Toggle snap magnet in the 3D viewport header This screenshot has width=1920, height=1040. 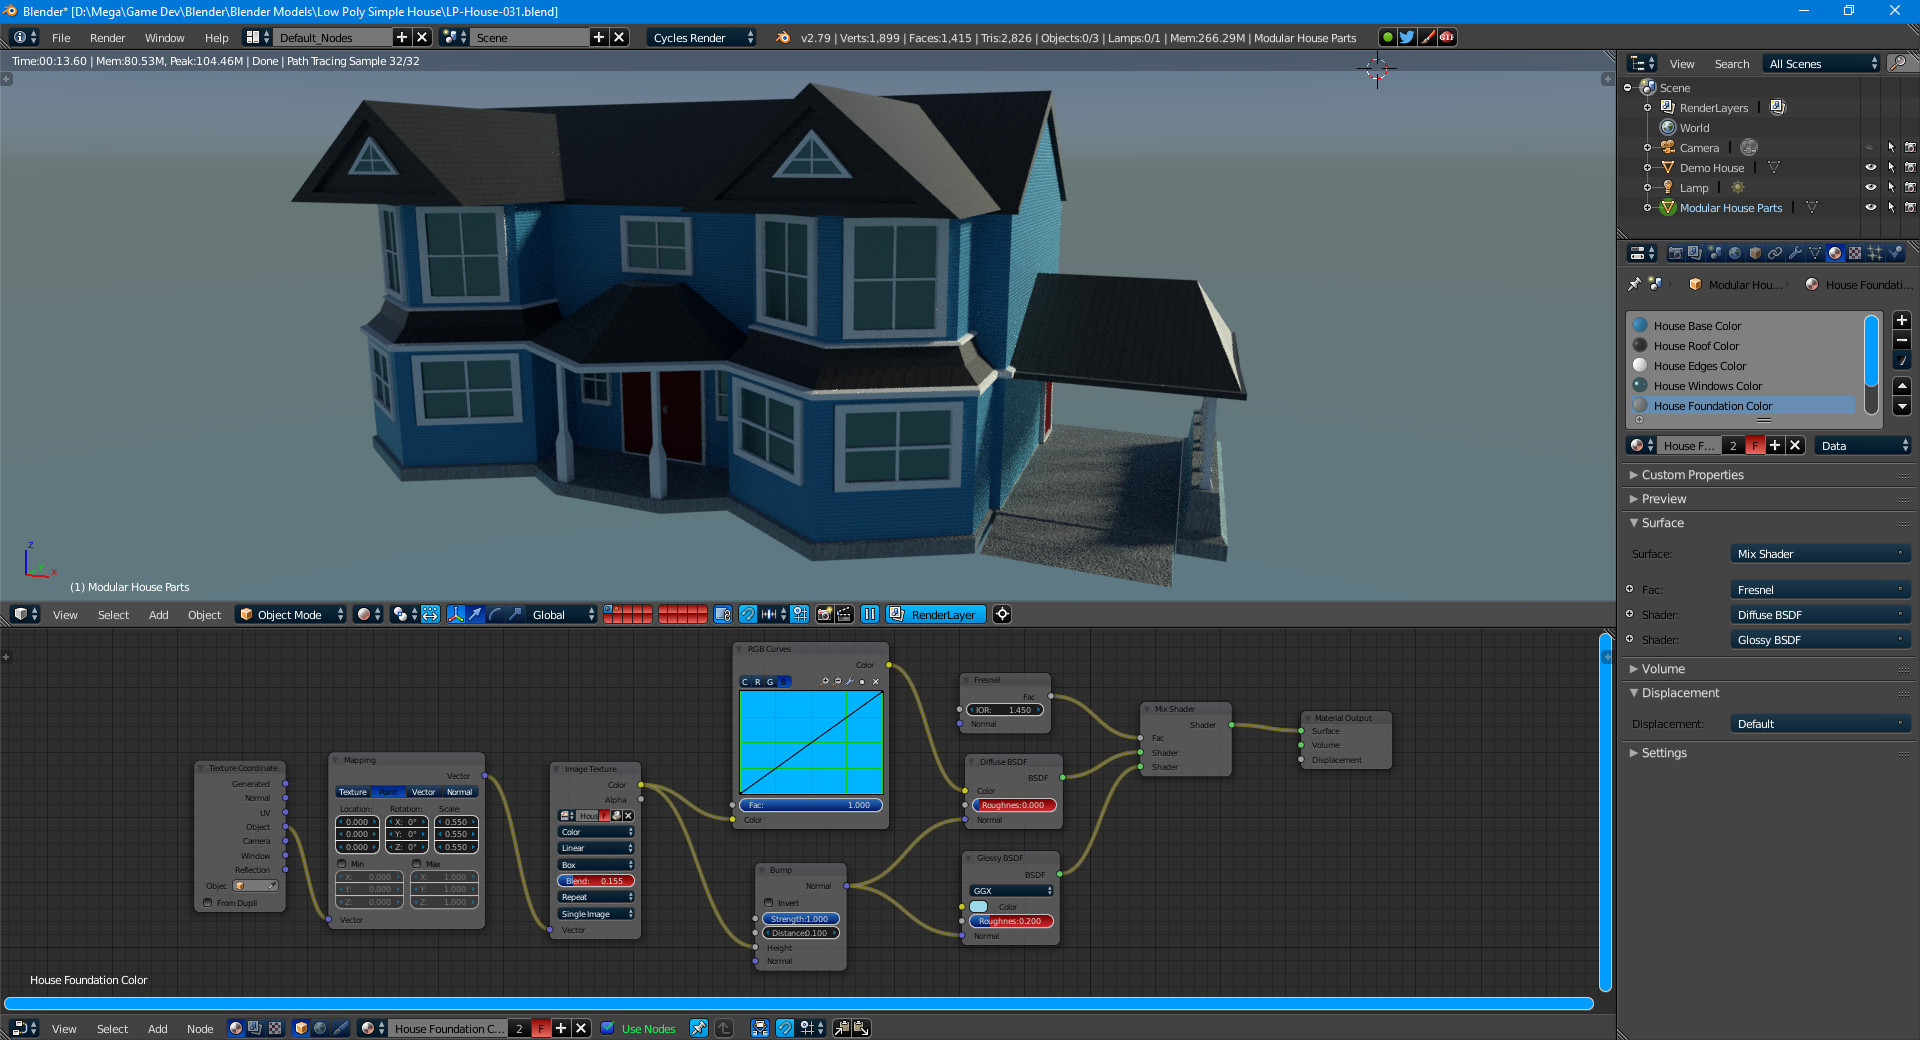coord(749,615)
